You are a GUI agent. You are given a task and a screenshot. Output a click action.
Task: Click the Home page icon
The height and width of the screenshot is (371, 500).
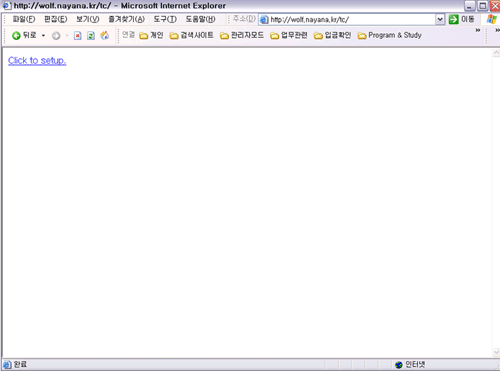(105, 35)
